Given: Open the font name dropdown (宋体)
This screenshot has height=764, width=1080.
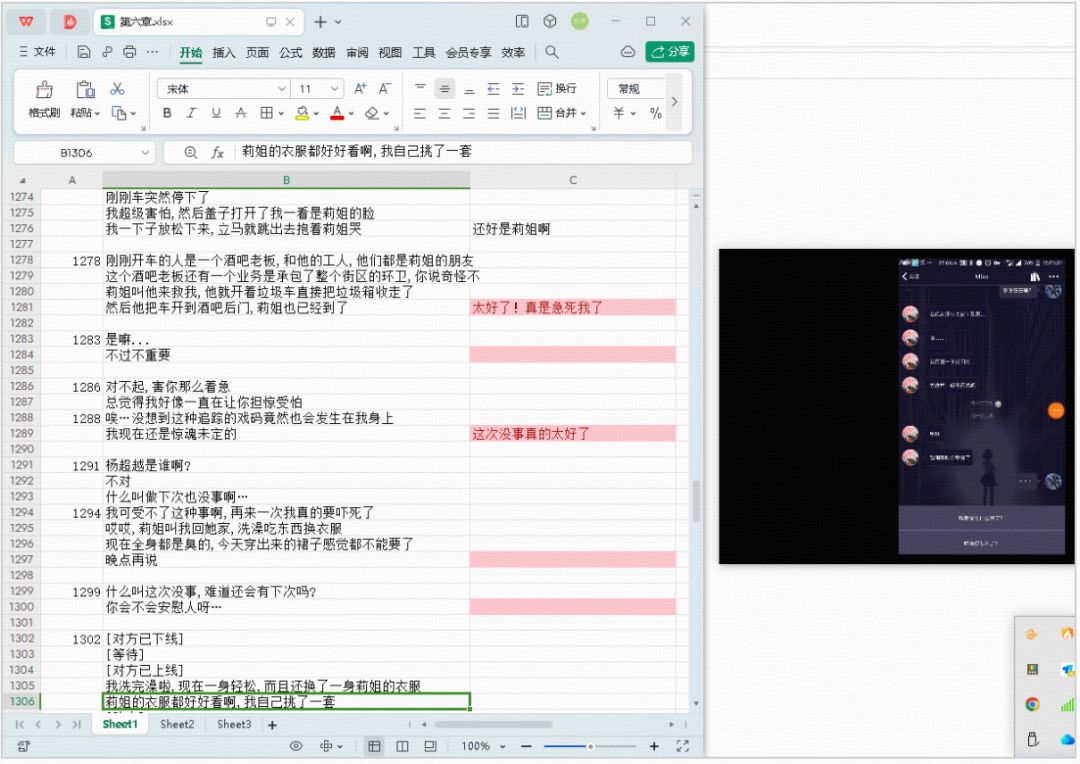Looking at the screenshot, I should pyautogui.click(x=282, y=89).
